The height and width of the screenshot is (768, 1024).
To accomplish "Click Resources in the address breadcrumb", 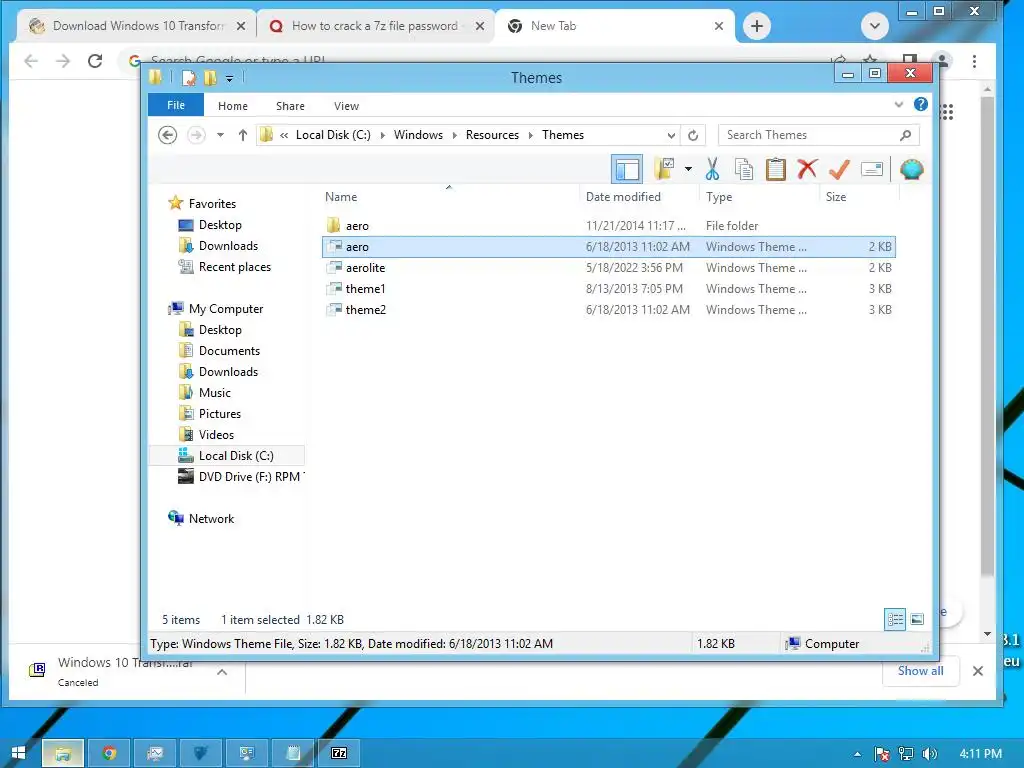I will point(492,135).
